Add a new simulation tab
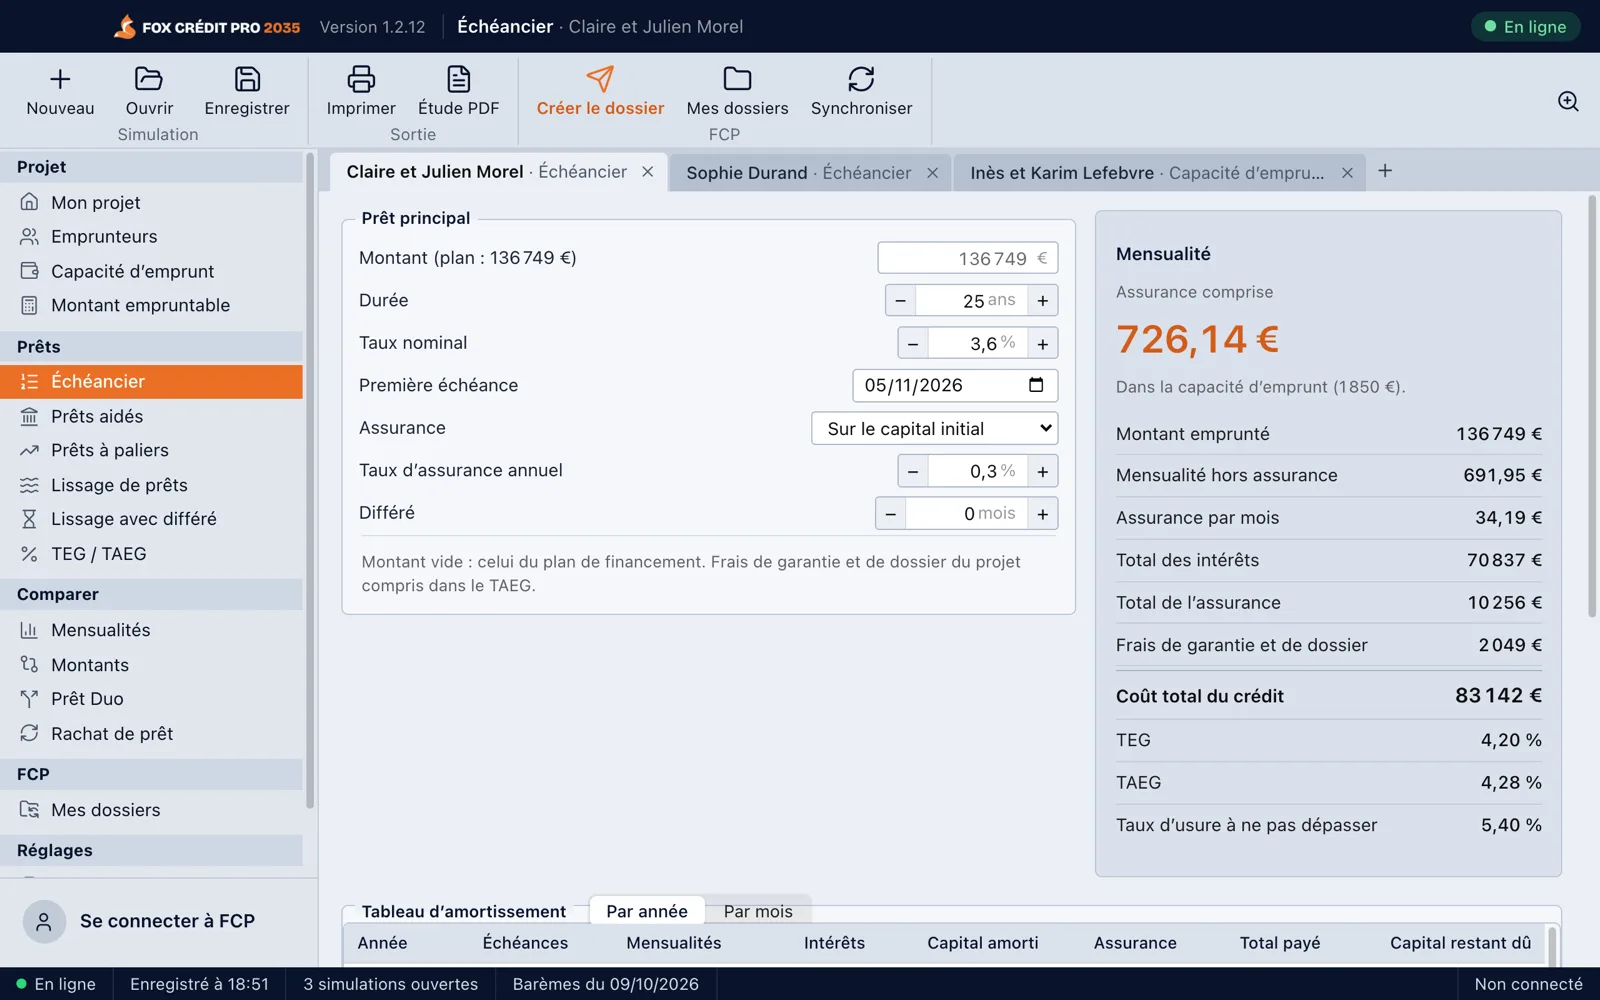Screen dimensions: 1600x1000 coord(1385,171)
